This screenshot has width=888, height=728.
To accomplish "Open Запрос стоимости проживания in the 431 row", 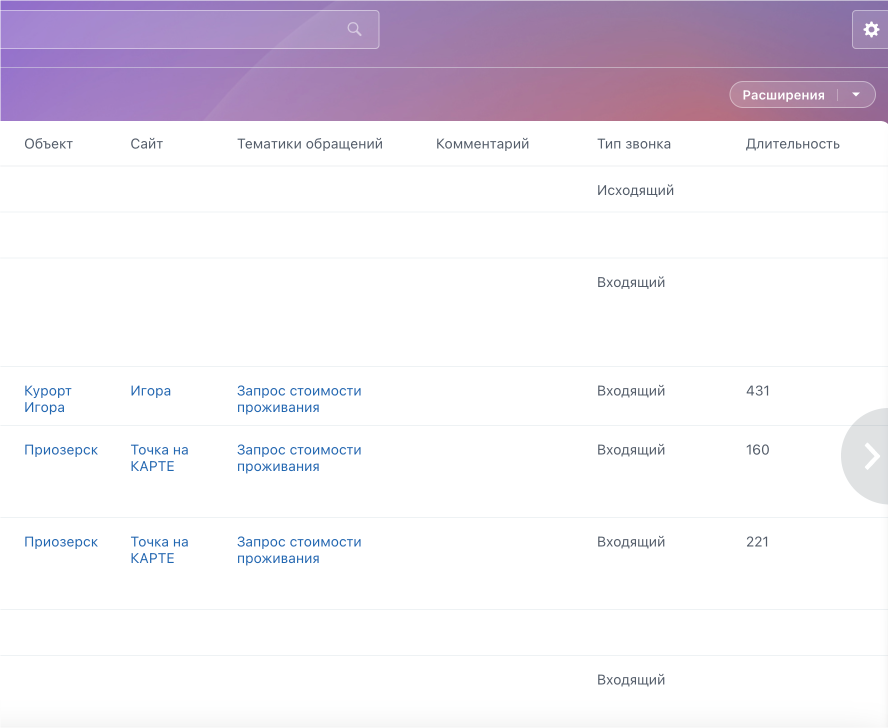I will coord(299,399).
